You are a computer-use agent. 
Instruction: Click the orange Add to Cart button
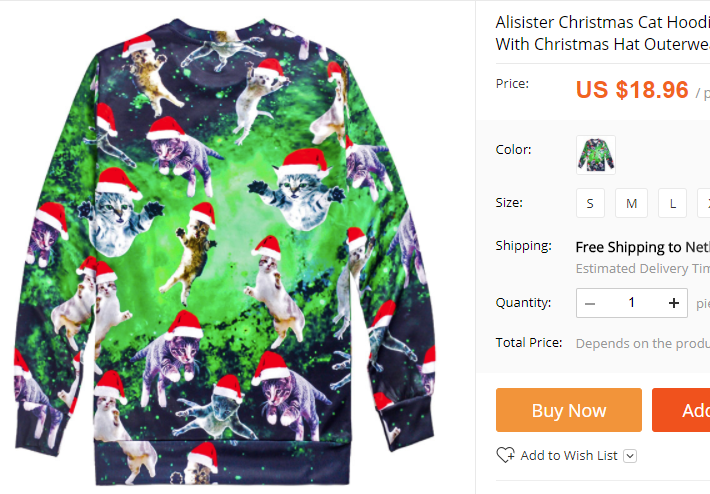(681, 410)
